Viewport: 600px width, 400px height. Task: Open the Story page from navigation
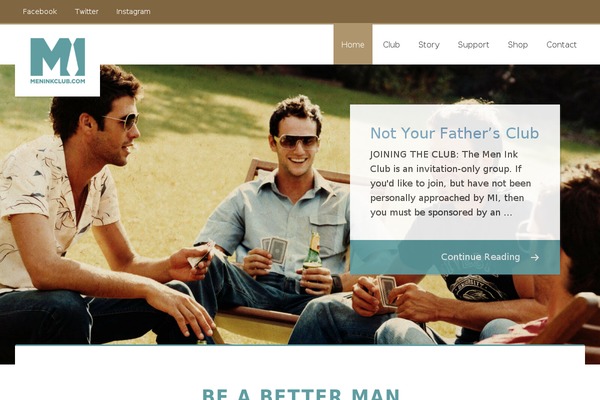[x=429, y=45]
